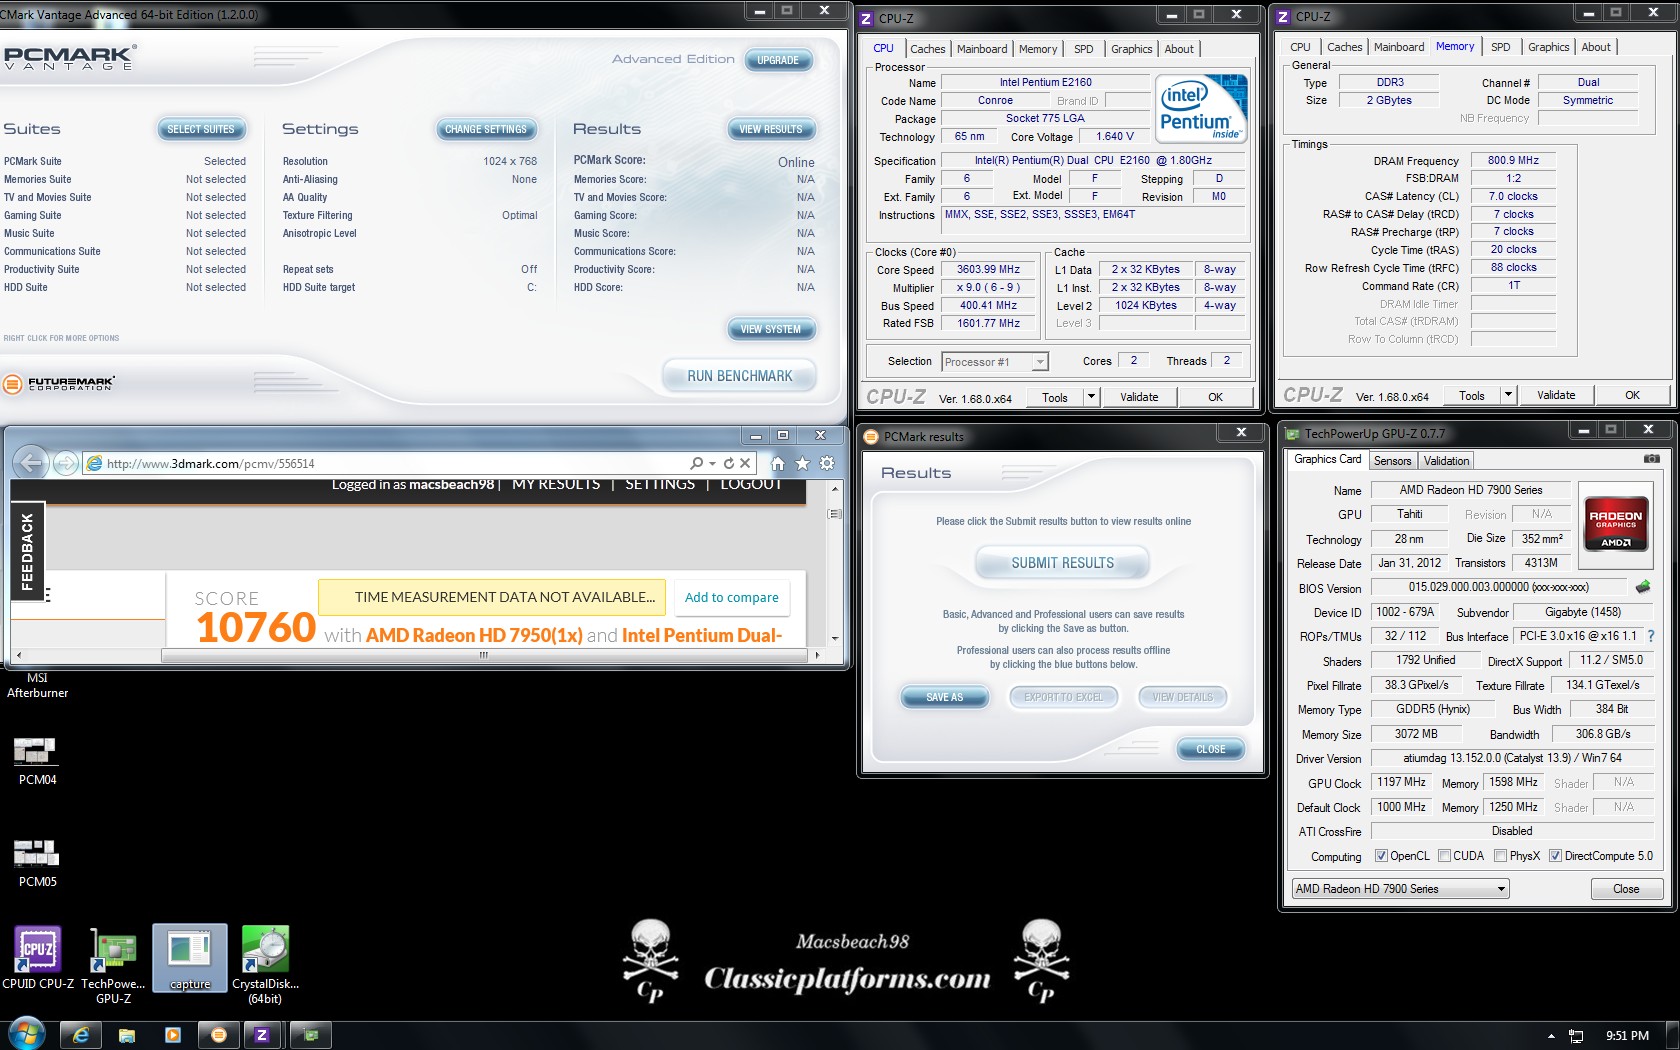1680x1050 pixels.
Task: Toggle the DirectCompute 5.0 checkbox
Action: click(x=1555, y=856)
